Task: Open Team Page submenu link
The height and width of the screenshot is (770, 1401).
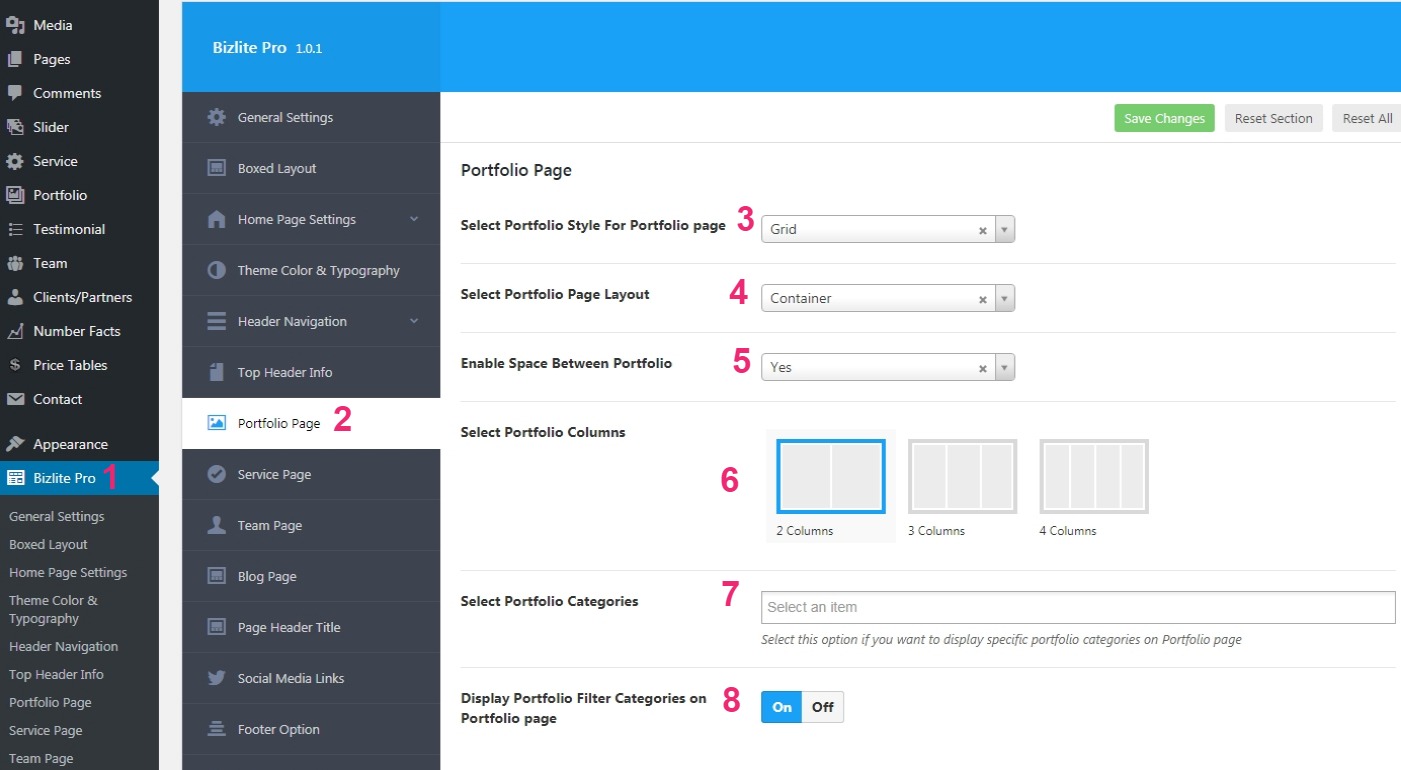Action: [x=41, y=759]
